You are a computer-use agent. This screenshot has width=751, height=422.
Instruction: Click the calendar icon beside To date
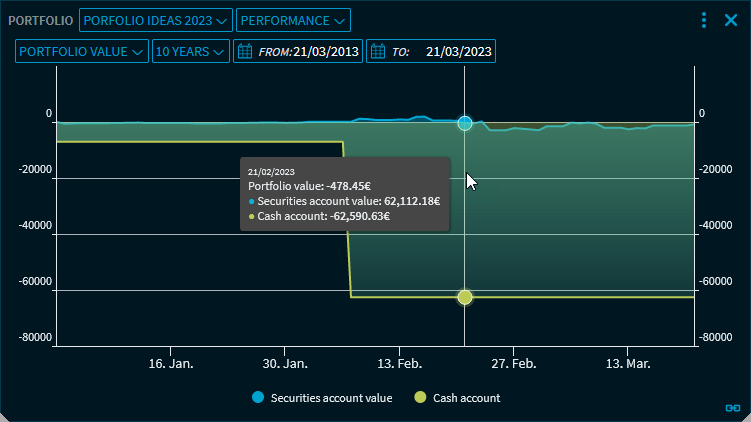point(378,51)
